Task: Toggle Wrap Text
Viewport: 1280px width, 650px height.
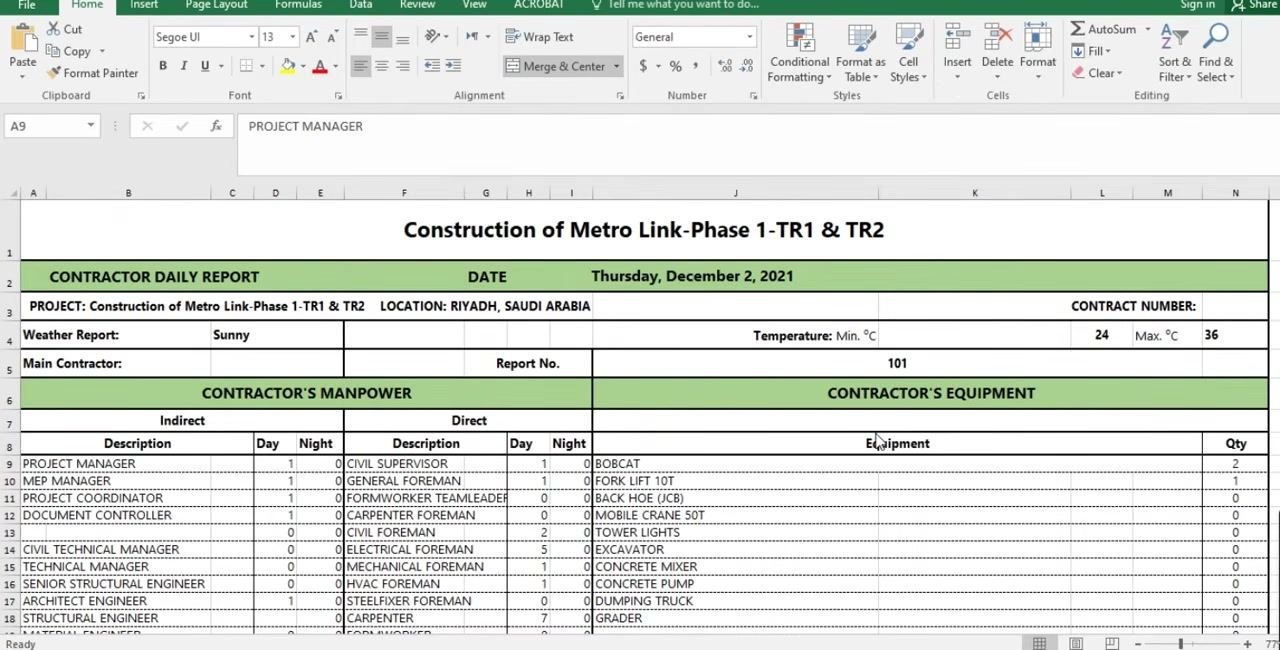Action: pyautogui.click(x=539, y=37)
